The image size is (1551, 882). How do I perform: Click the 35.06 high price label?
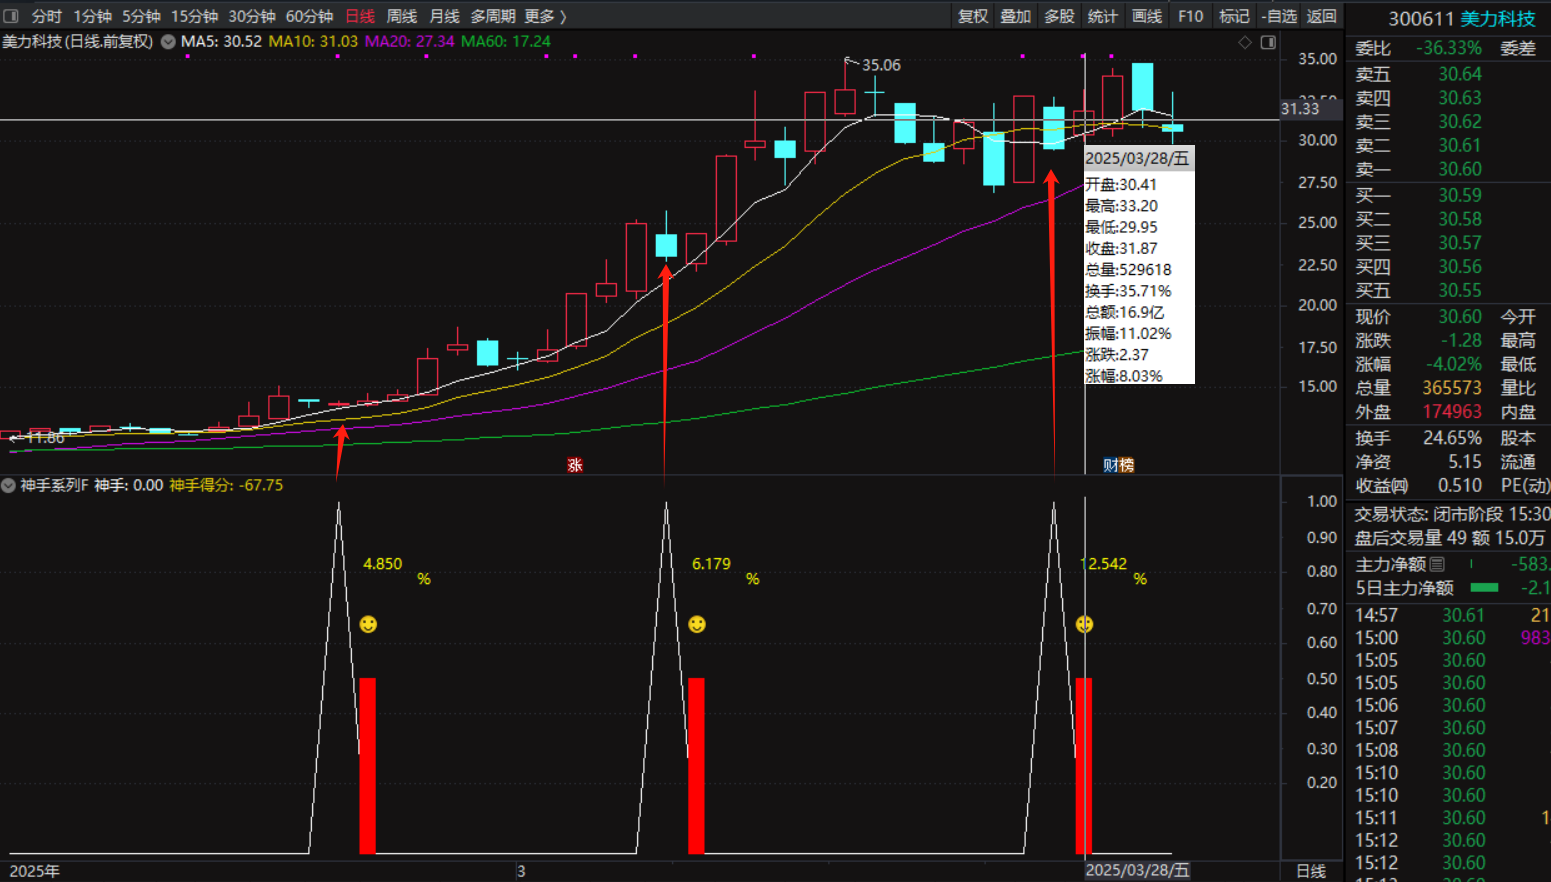[x=880, y=65]
